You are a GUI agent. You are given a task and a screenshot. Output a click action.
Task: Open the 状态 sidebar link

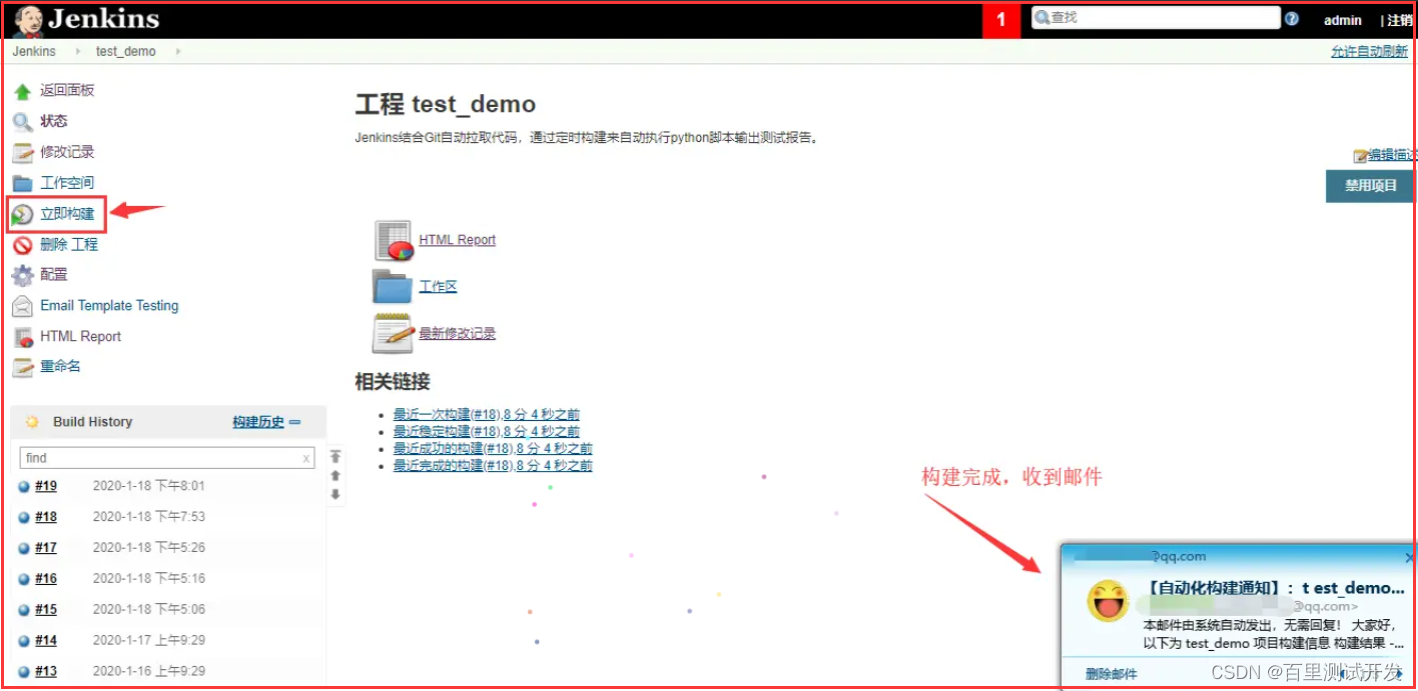coord(54,121)
